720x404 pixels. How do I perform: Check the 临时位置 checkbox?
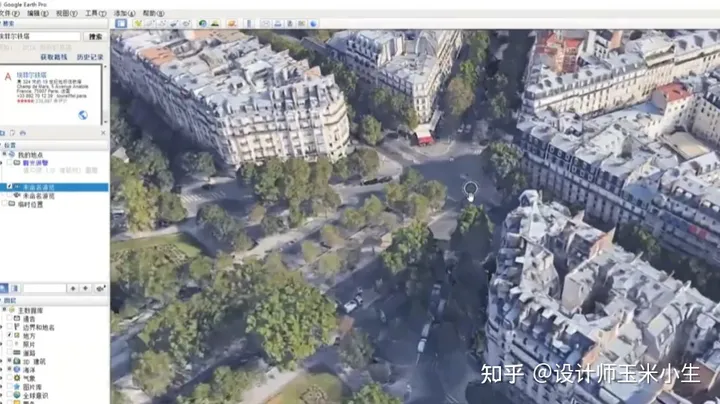coord(4,204)
